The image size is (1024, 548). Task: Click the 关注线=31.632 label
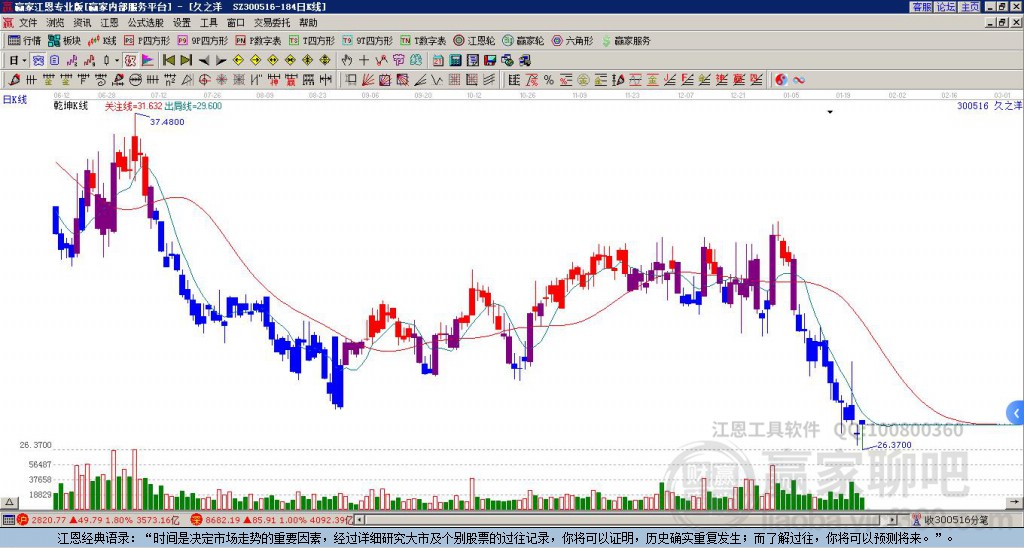tap(133, 106)
